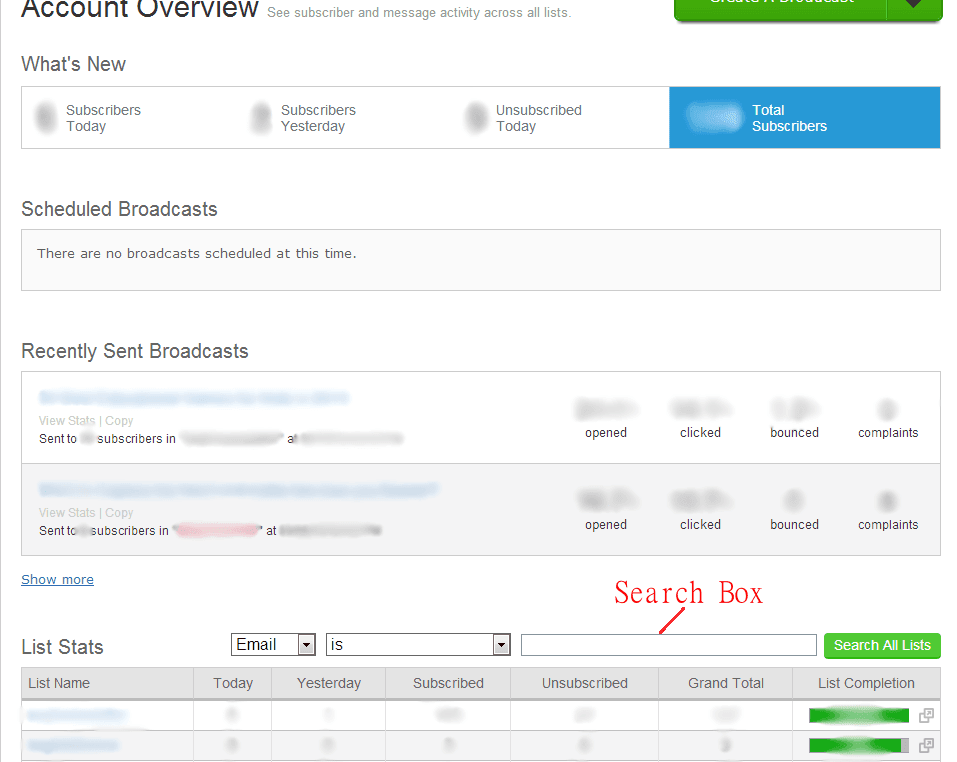
Task: Click "clicked" stat of the second broadcast
Action: [x=701, y=511]
